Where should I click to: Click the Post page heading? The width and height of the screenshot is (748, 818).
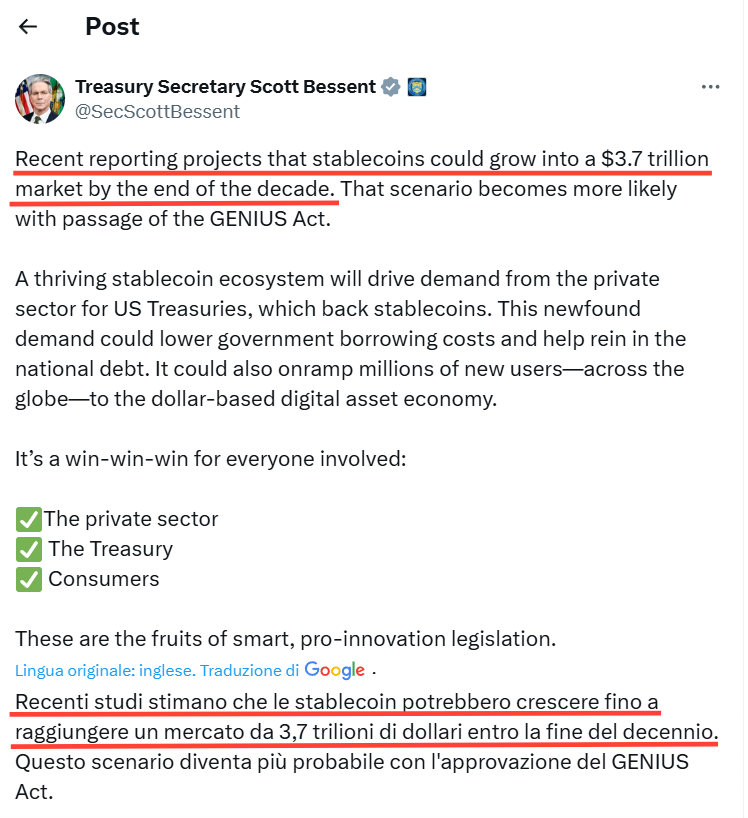coord(112,27)
